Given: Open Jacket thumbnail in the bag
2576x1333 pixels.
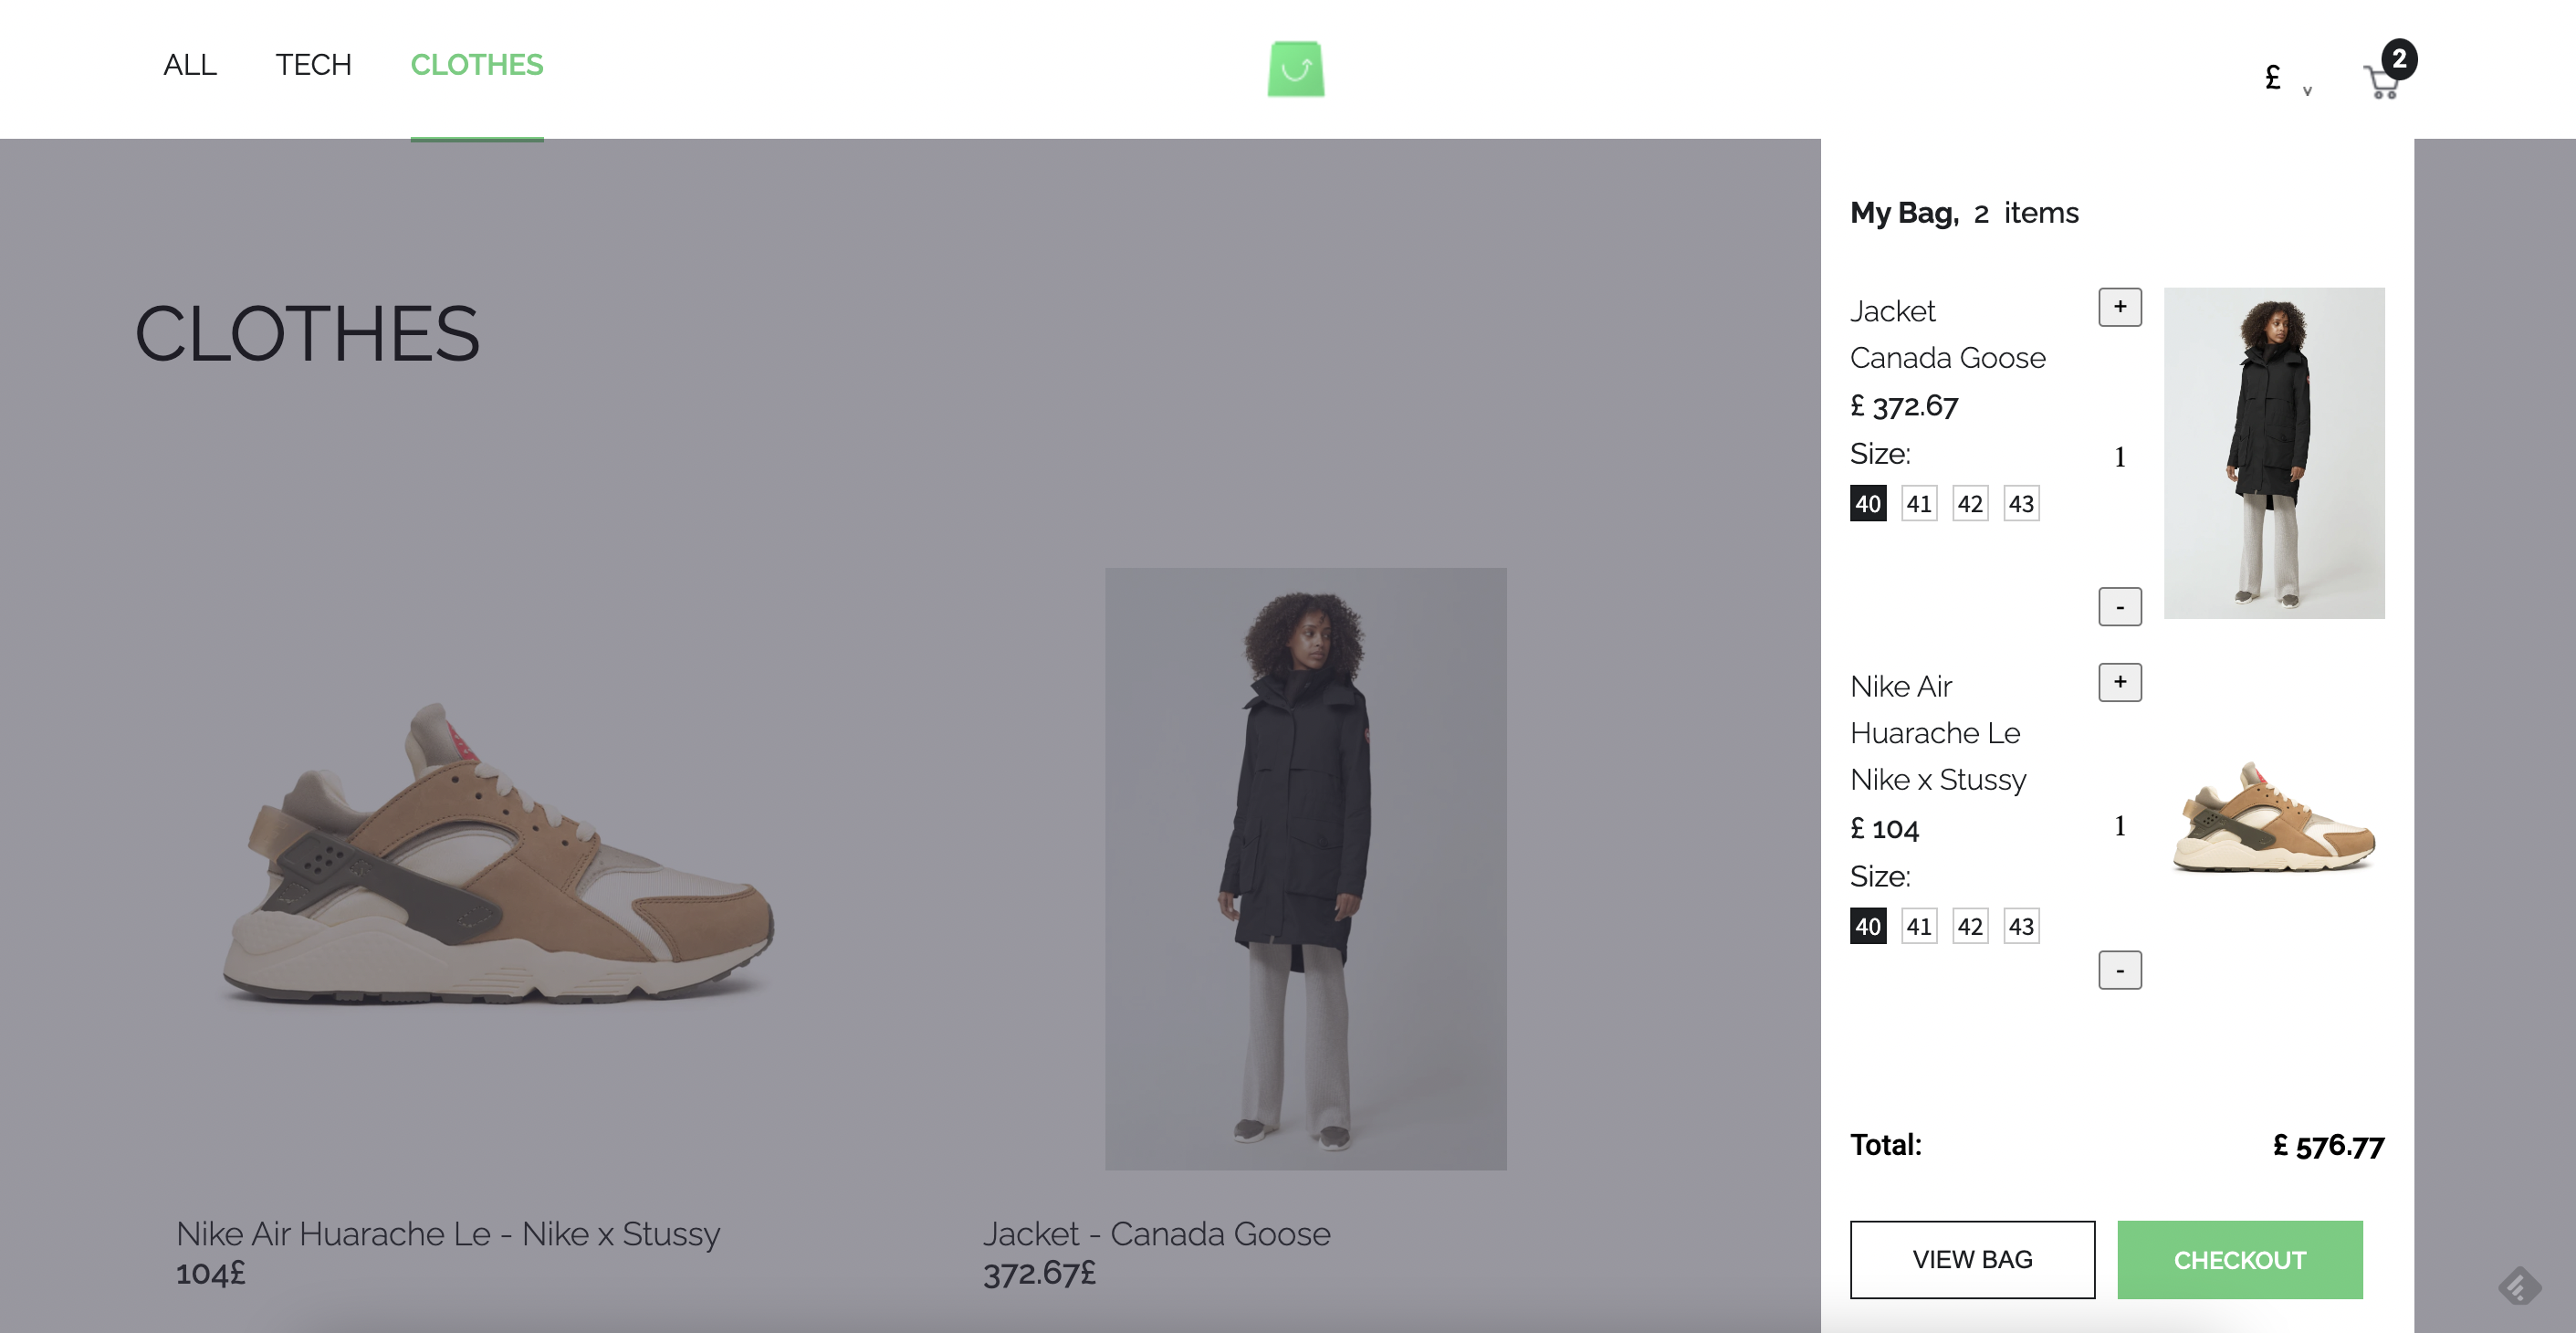Looking at the screenshot, I should coord(2274,453).
